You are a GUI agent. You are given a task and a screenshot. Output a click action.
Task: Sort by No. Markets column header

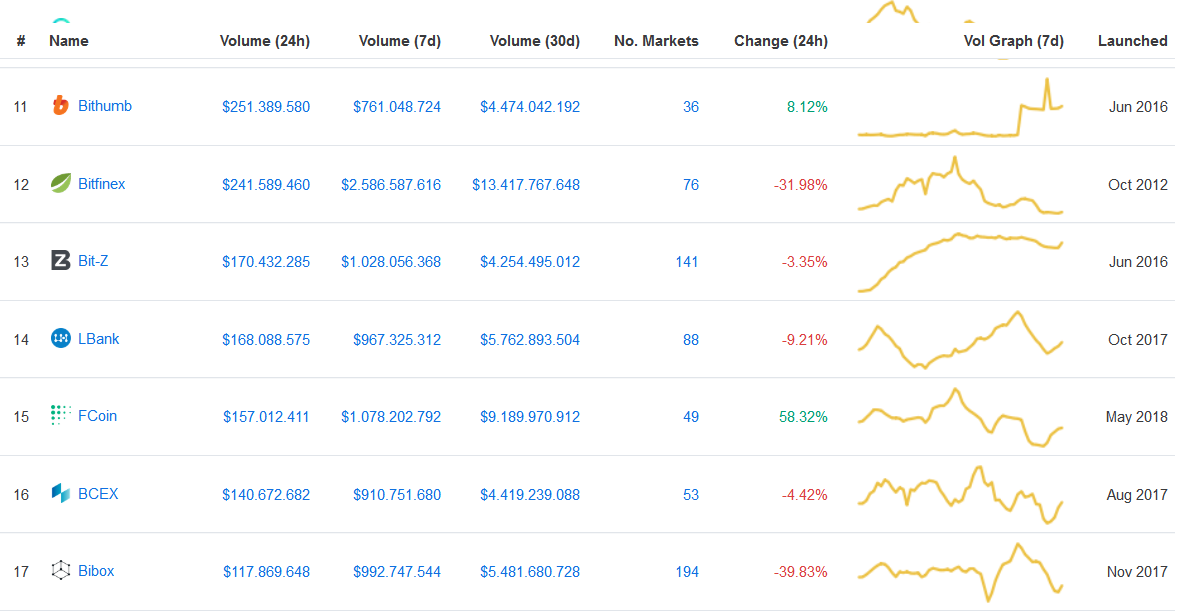pos(656,41)
